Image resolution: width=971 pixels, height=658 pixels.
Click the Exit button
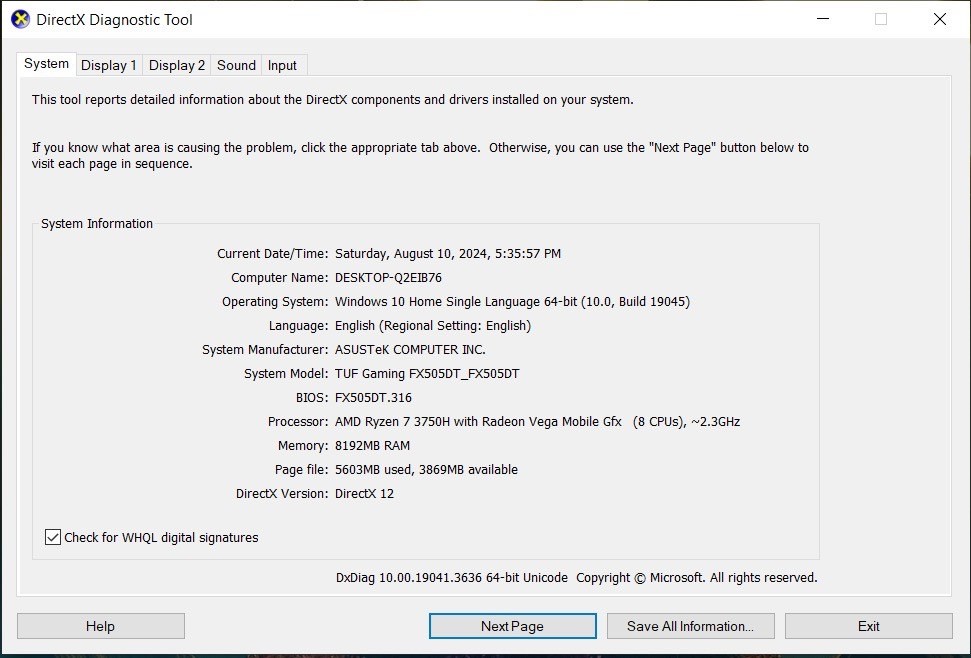[x=868, y=625]
